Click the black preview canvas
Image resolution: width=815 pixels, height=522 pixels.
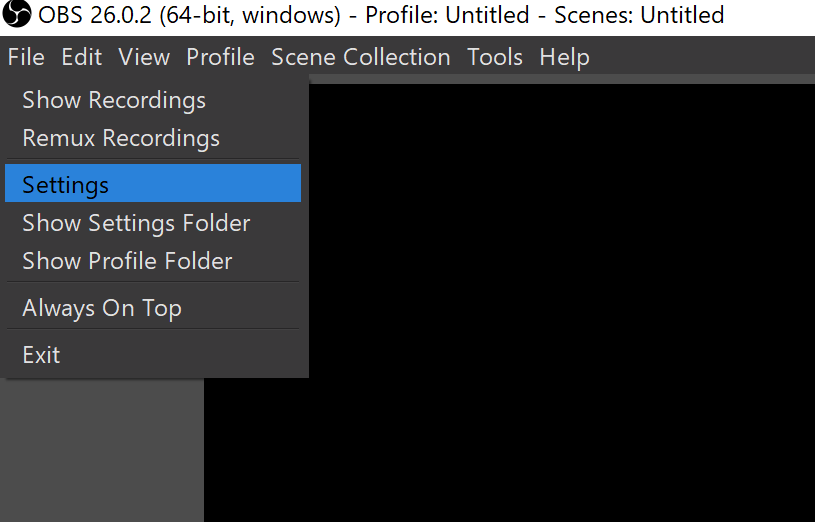(560, 300)
